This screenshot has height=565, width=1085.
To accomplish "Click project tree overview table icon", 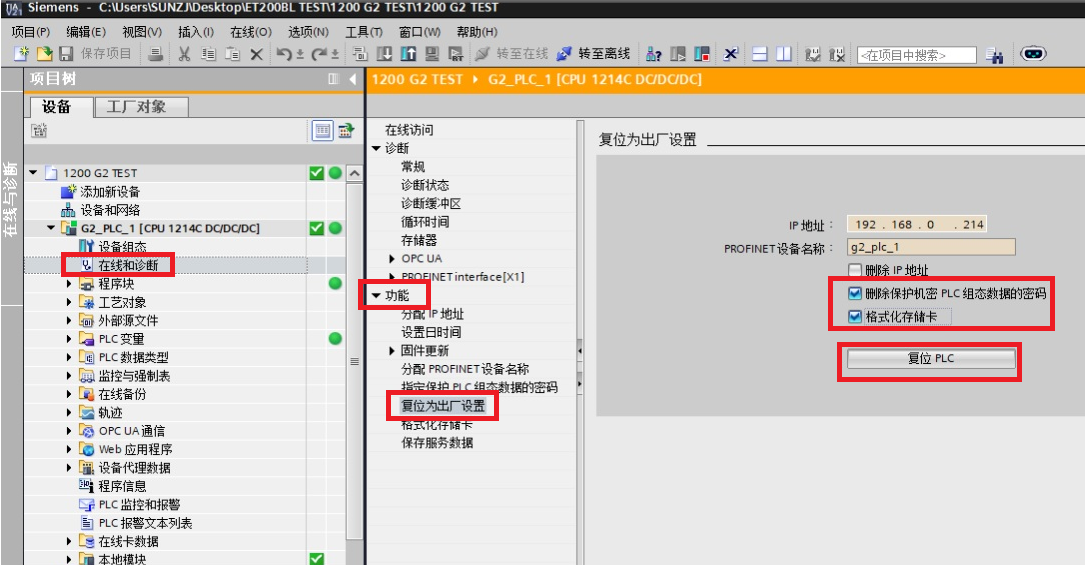I will click(x=322, y=130).
